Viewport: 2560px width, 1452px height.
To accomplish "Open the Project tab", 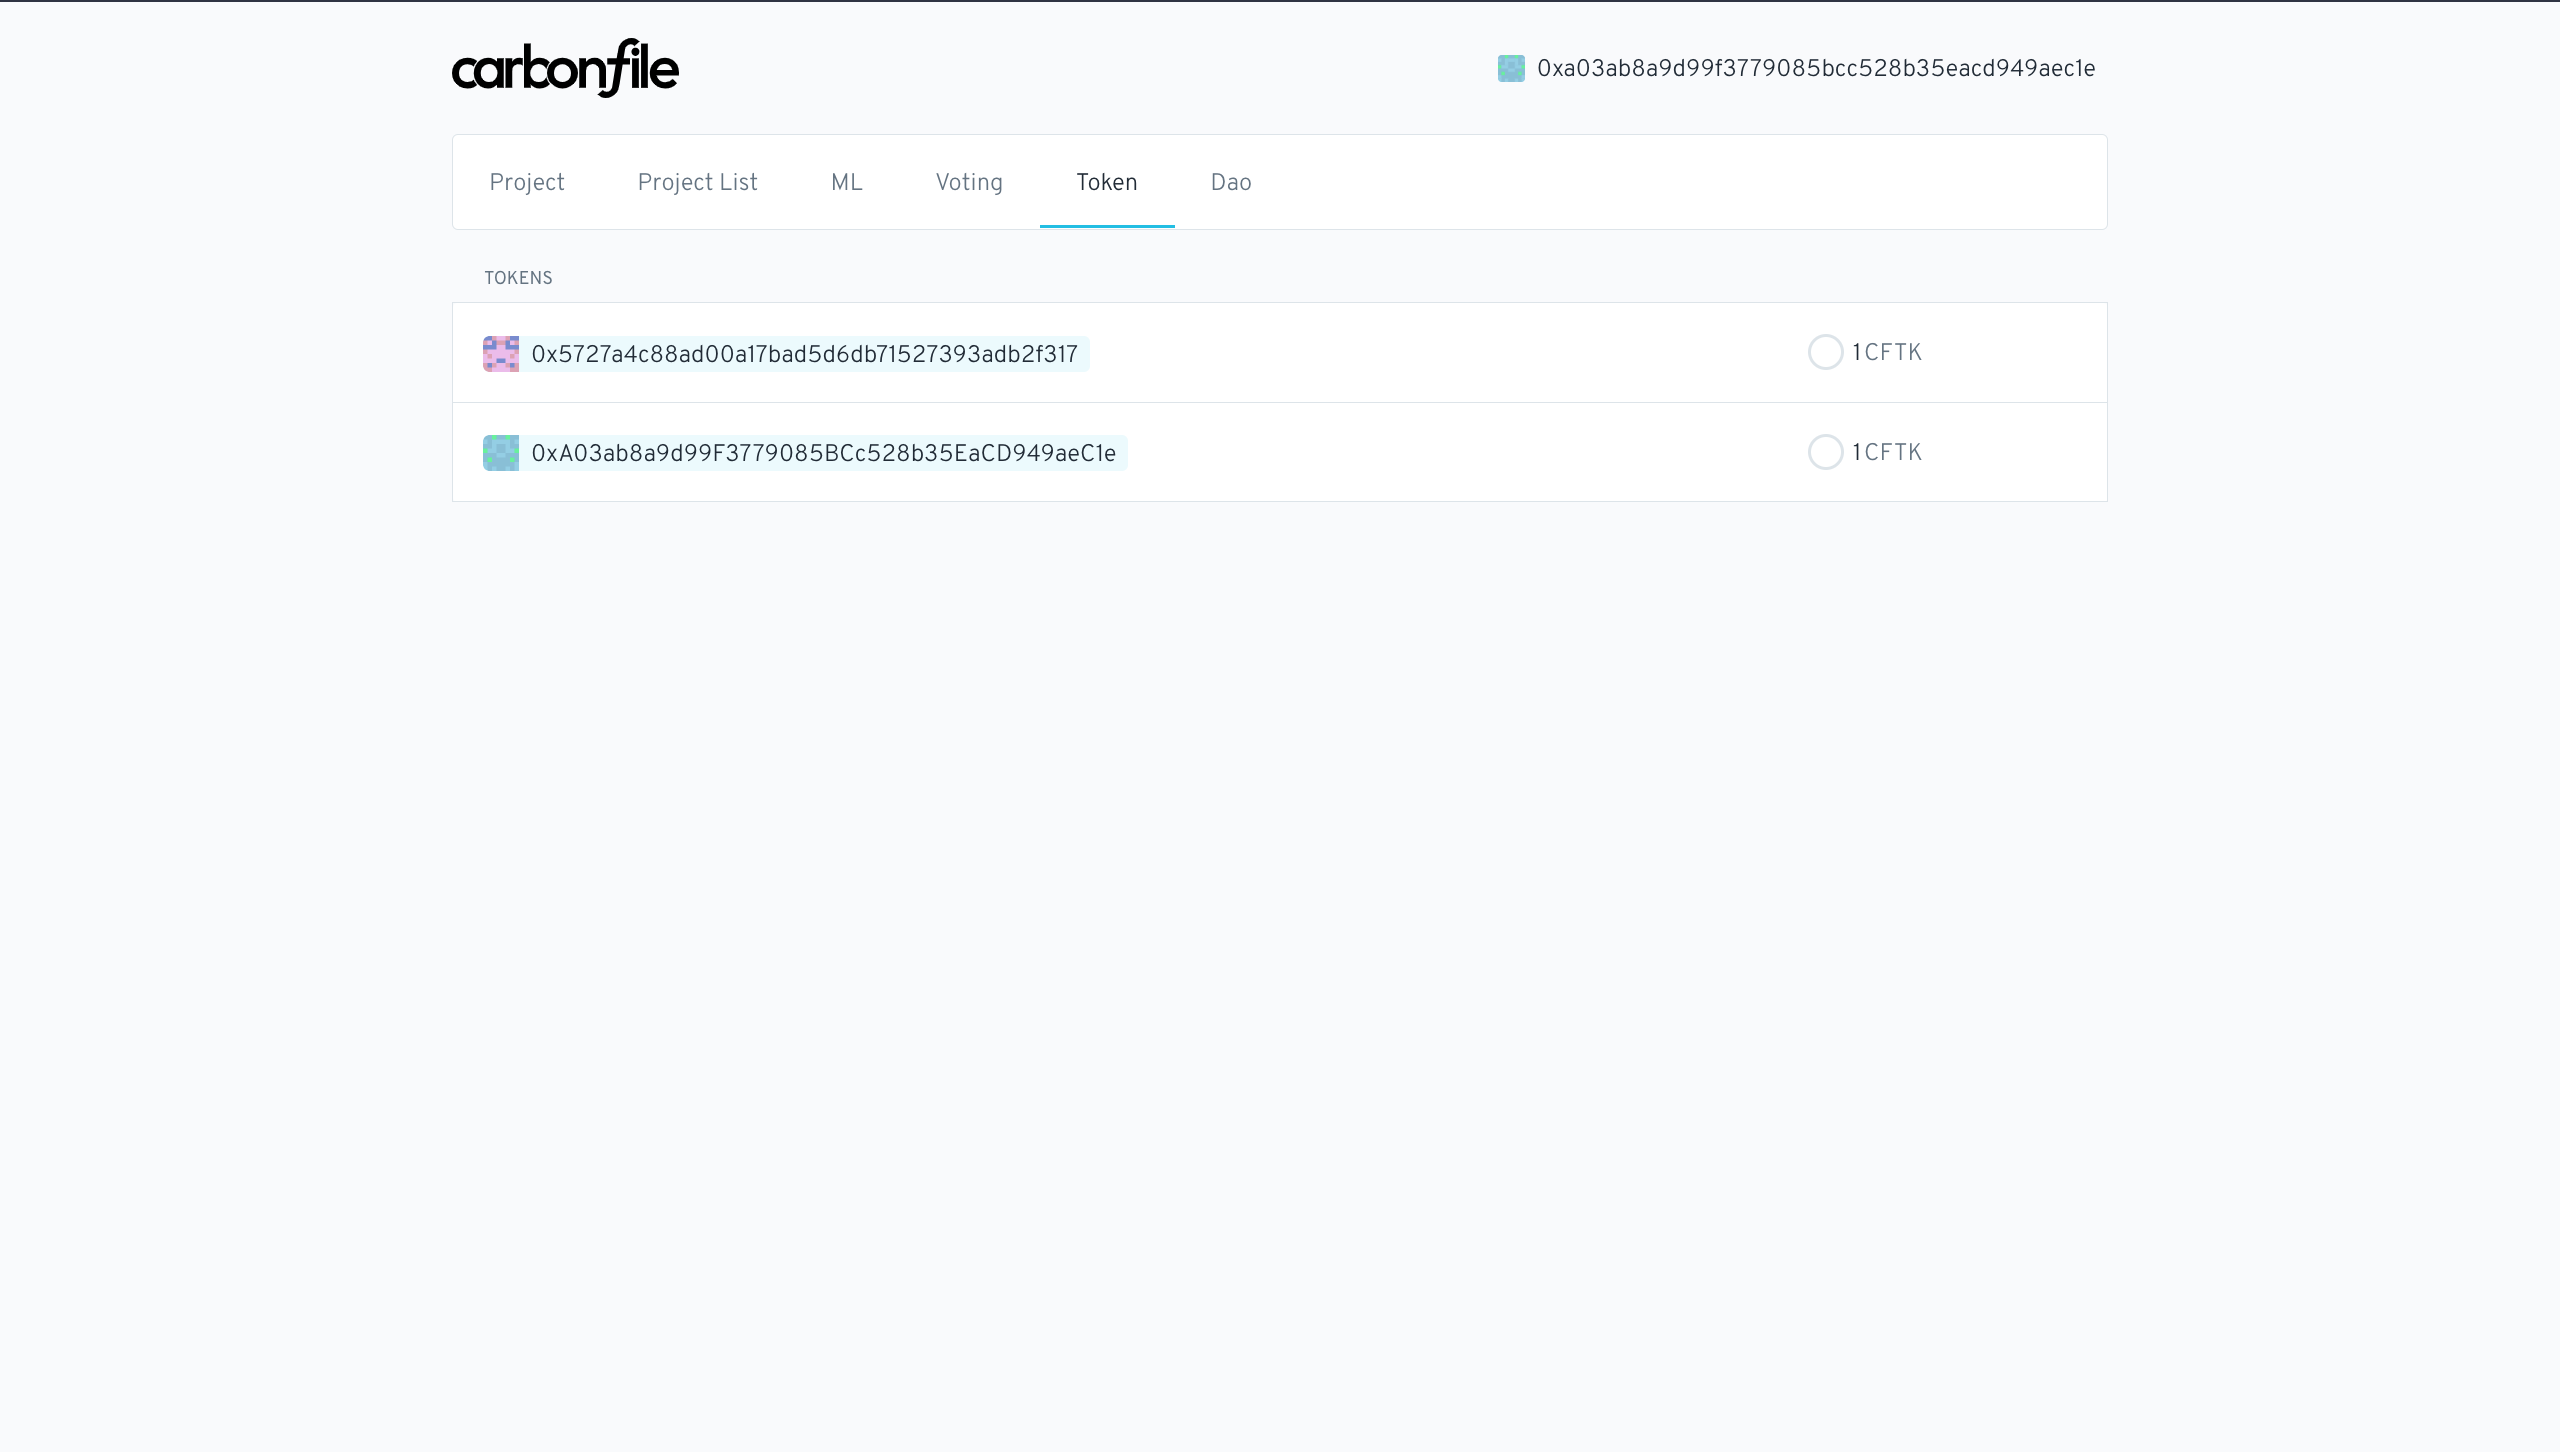I will coord(527,182).
